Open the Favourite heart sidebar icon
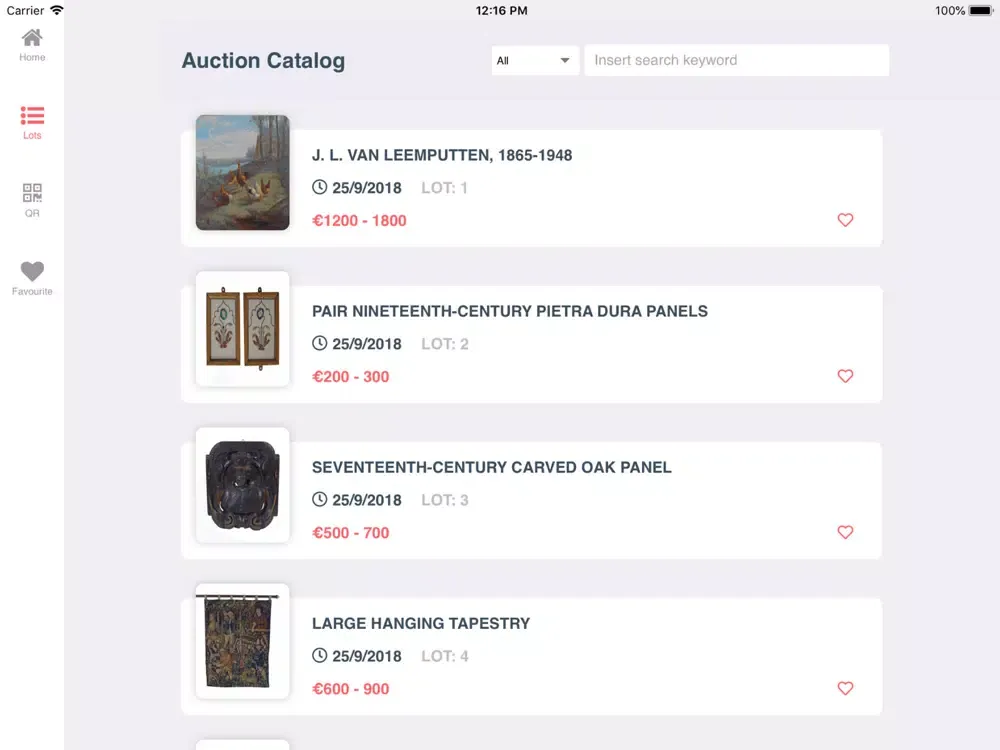The width and height of the screenshot is (1000, 750). (x=32, y=271)
